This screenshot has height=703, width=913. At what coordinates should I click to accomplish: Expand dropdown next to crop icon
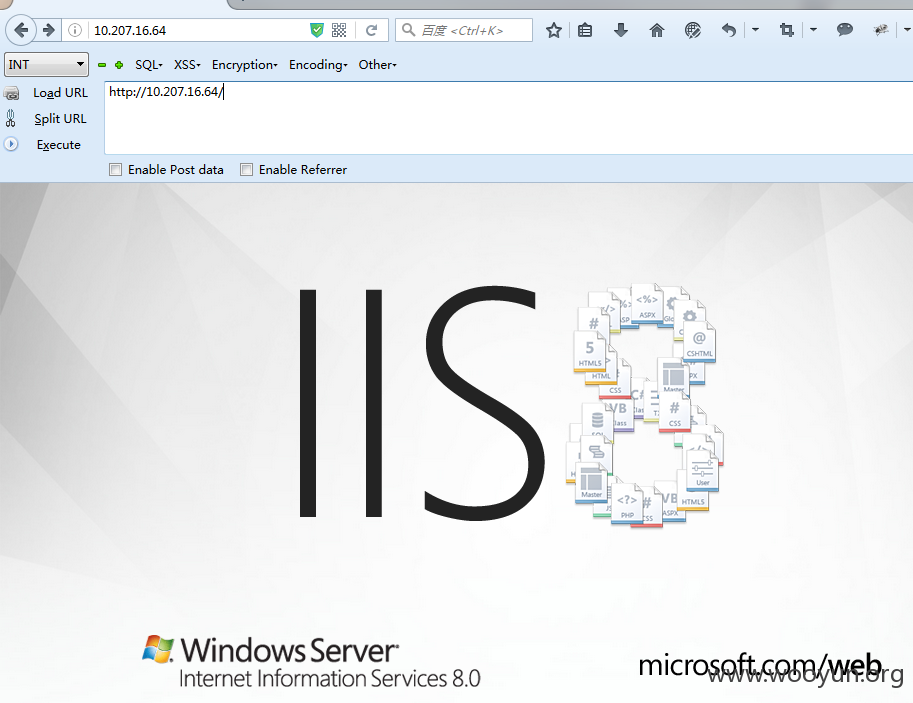click(x=813, y=30)
